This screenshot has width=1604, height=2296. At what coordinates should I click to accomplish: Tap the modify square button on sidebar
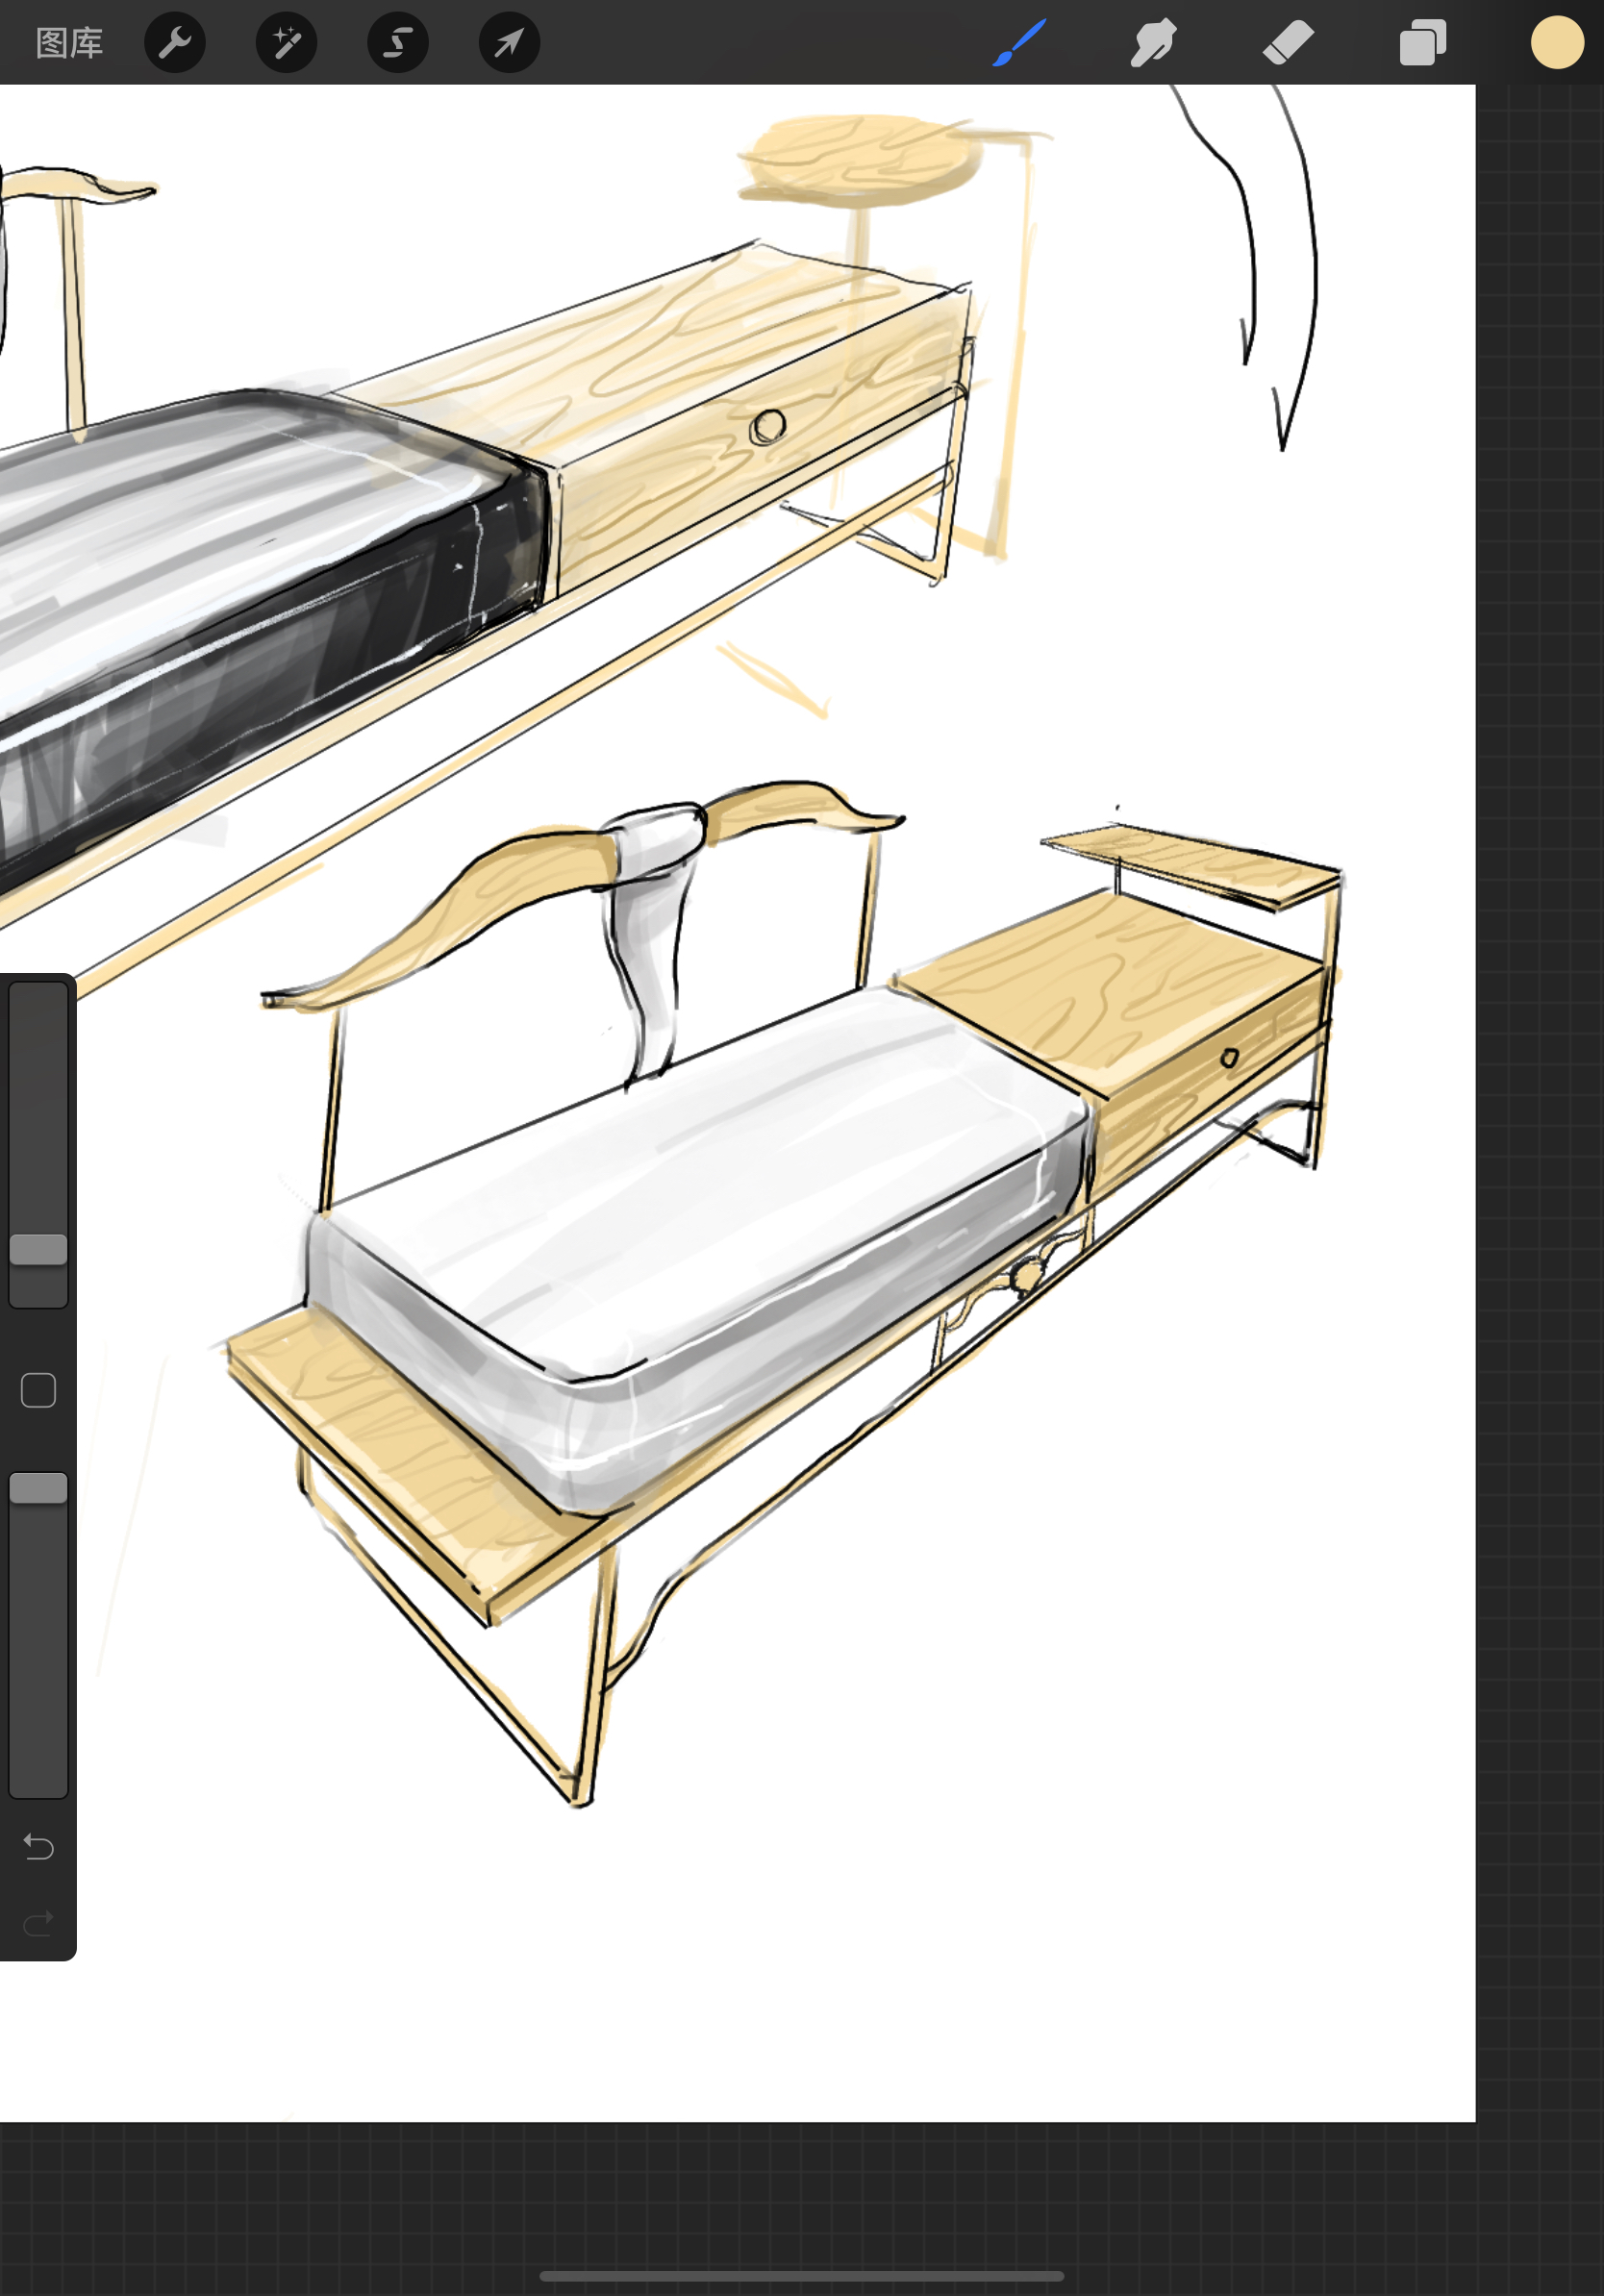coord(39,1390)
